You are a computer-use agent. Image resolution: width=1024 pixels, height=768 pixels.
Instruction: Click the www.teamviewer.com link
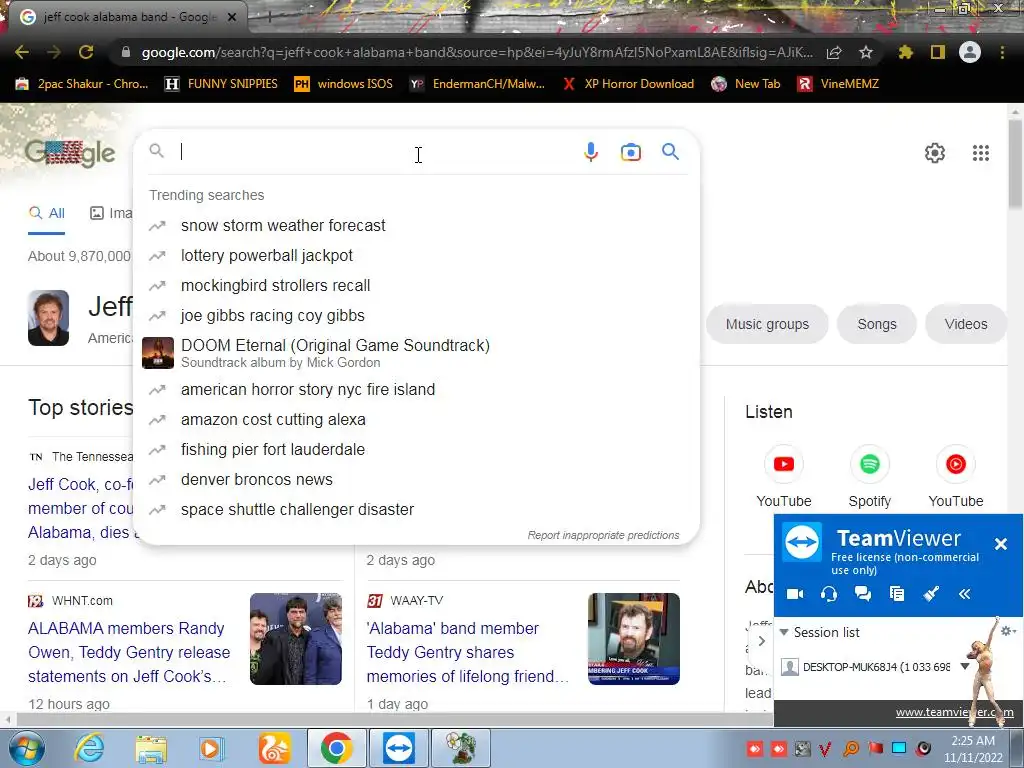pyautogui.click(x=954, y=712)
